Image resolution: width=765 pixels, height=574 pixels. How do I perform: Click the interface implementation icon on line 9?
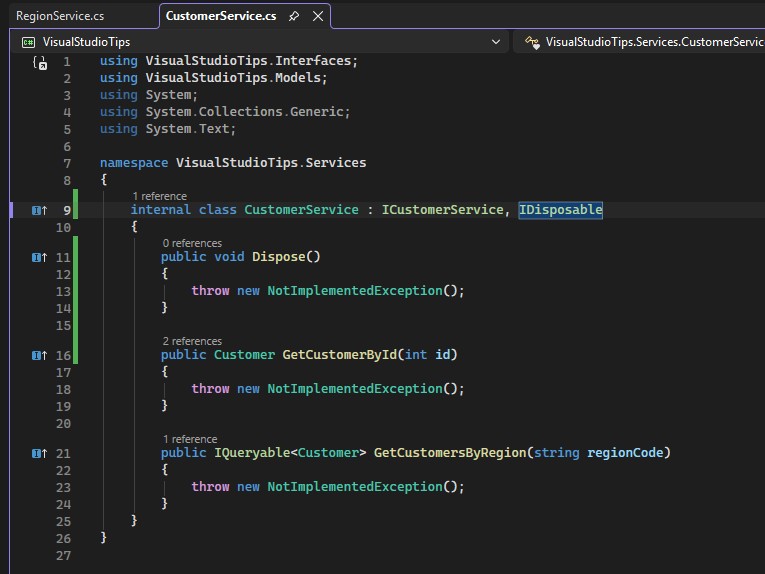coord(40,210)
